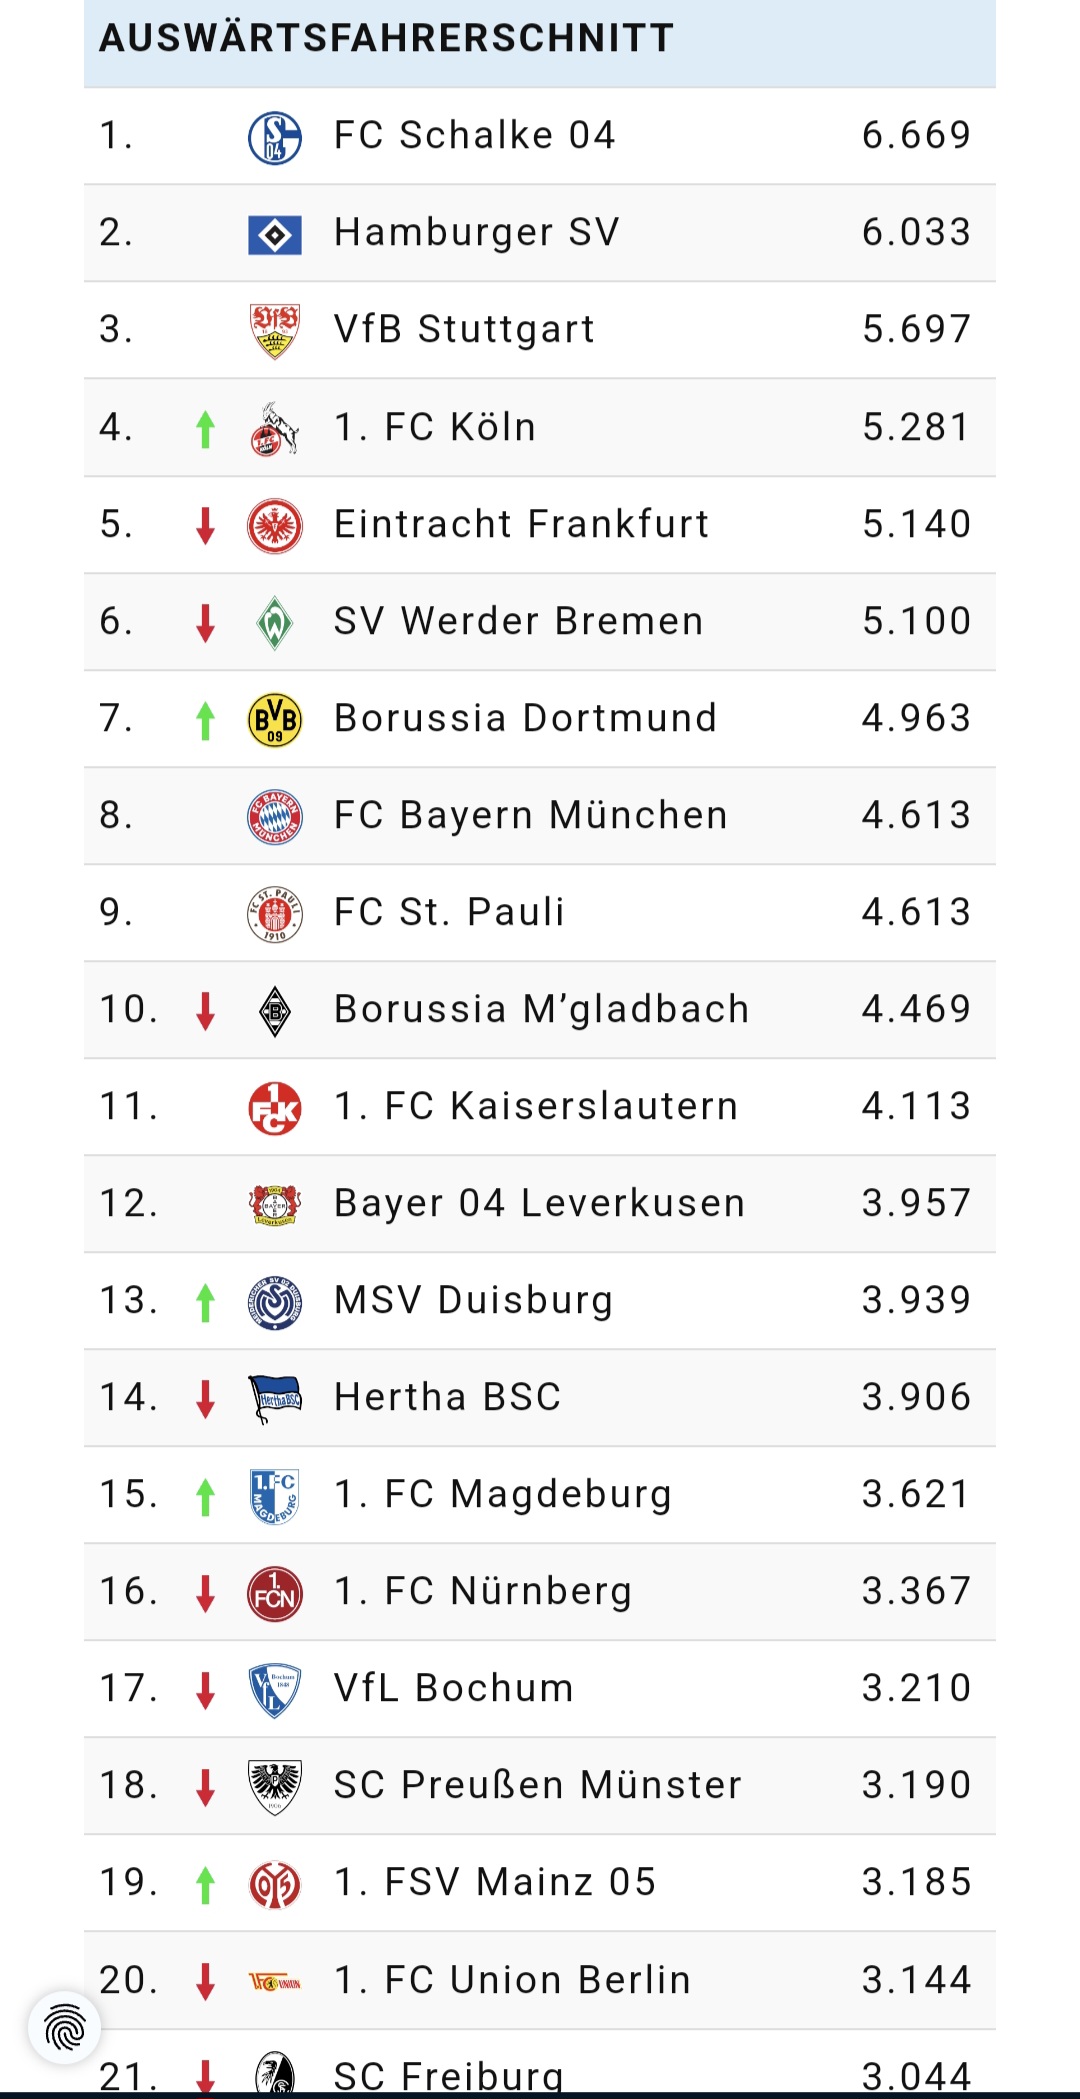Select the Borussia Dortmund BVB logo
Image resolution: width=1080 pixels, height=2099 pixels.
point(274,720)
